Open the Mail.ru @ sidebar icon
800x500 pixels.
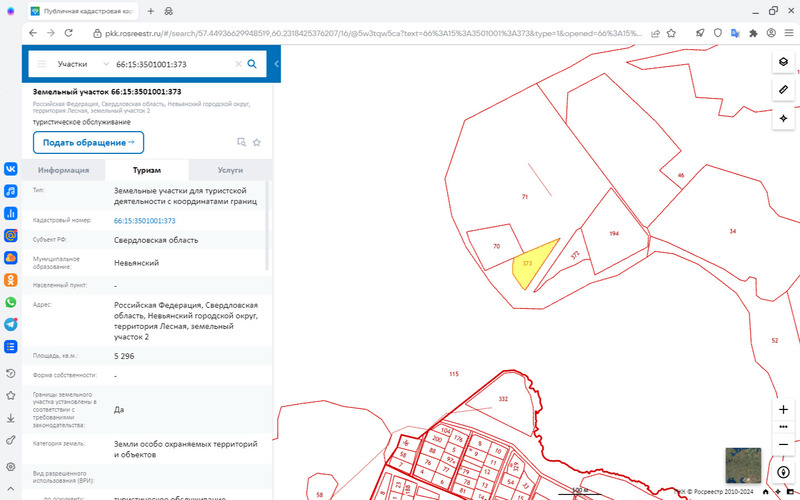[11, 235]
